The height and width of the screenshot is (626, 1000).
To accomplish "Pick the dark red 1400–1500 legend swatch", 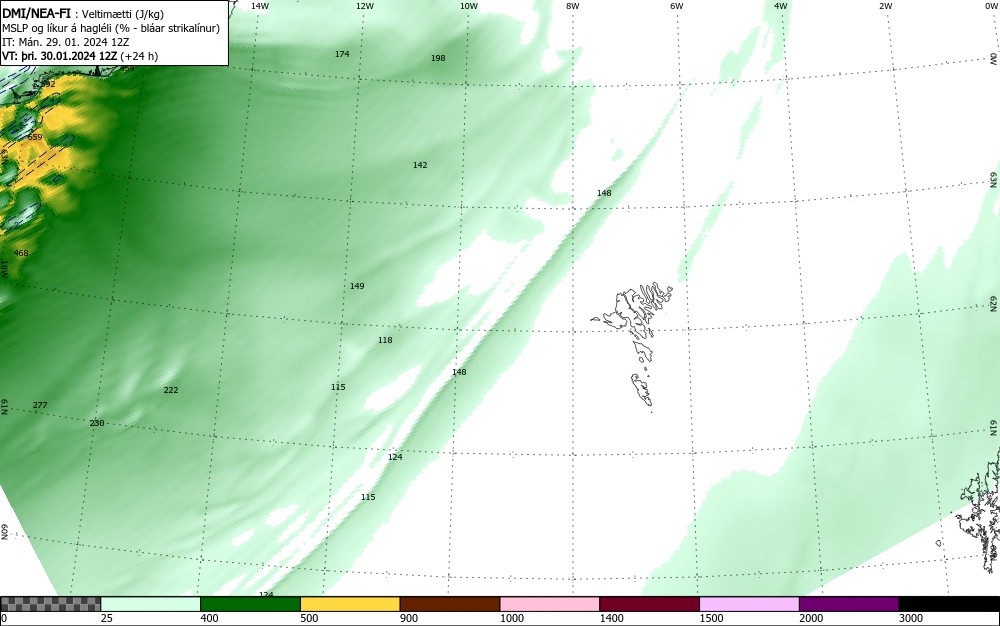I will [x=649, y=604].
